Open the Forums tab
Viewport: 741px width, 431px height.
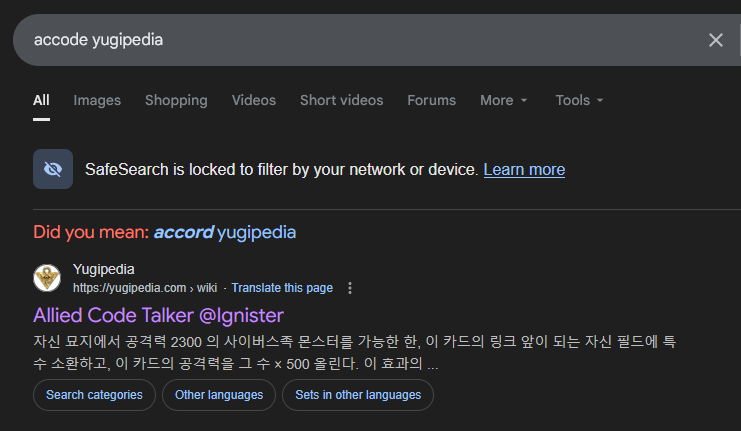pyautogui.click(x=431, y=100)
